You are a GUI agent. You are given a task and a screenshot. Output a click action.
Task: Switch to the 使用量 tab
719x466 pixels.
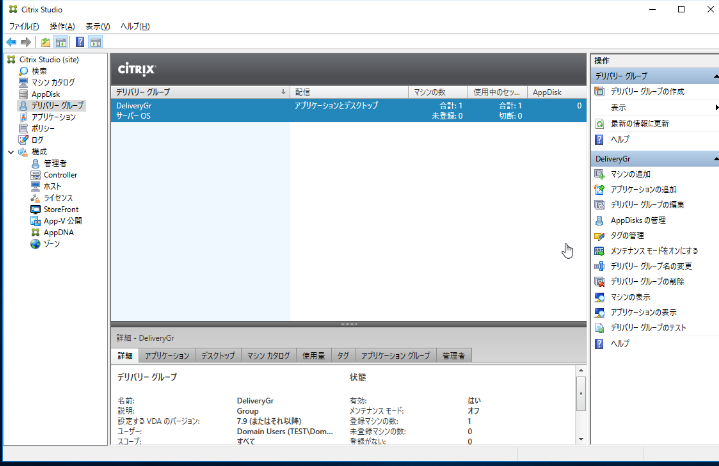(x=314, y=355)
